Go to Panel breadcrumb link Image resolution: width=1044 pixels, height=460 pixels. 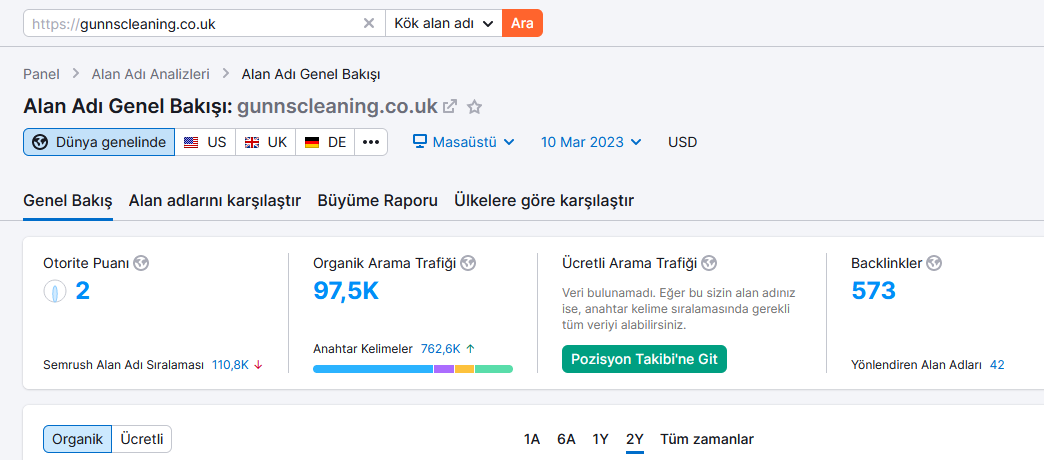(x=41, y=74)
